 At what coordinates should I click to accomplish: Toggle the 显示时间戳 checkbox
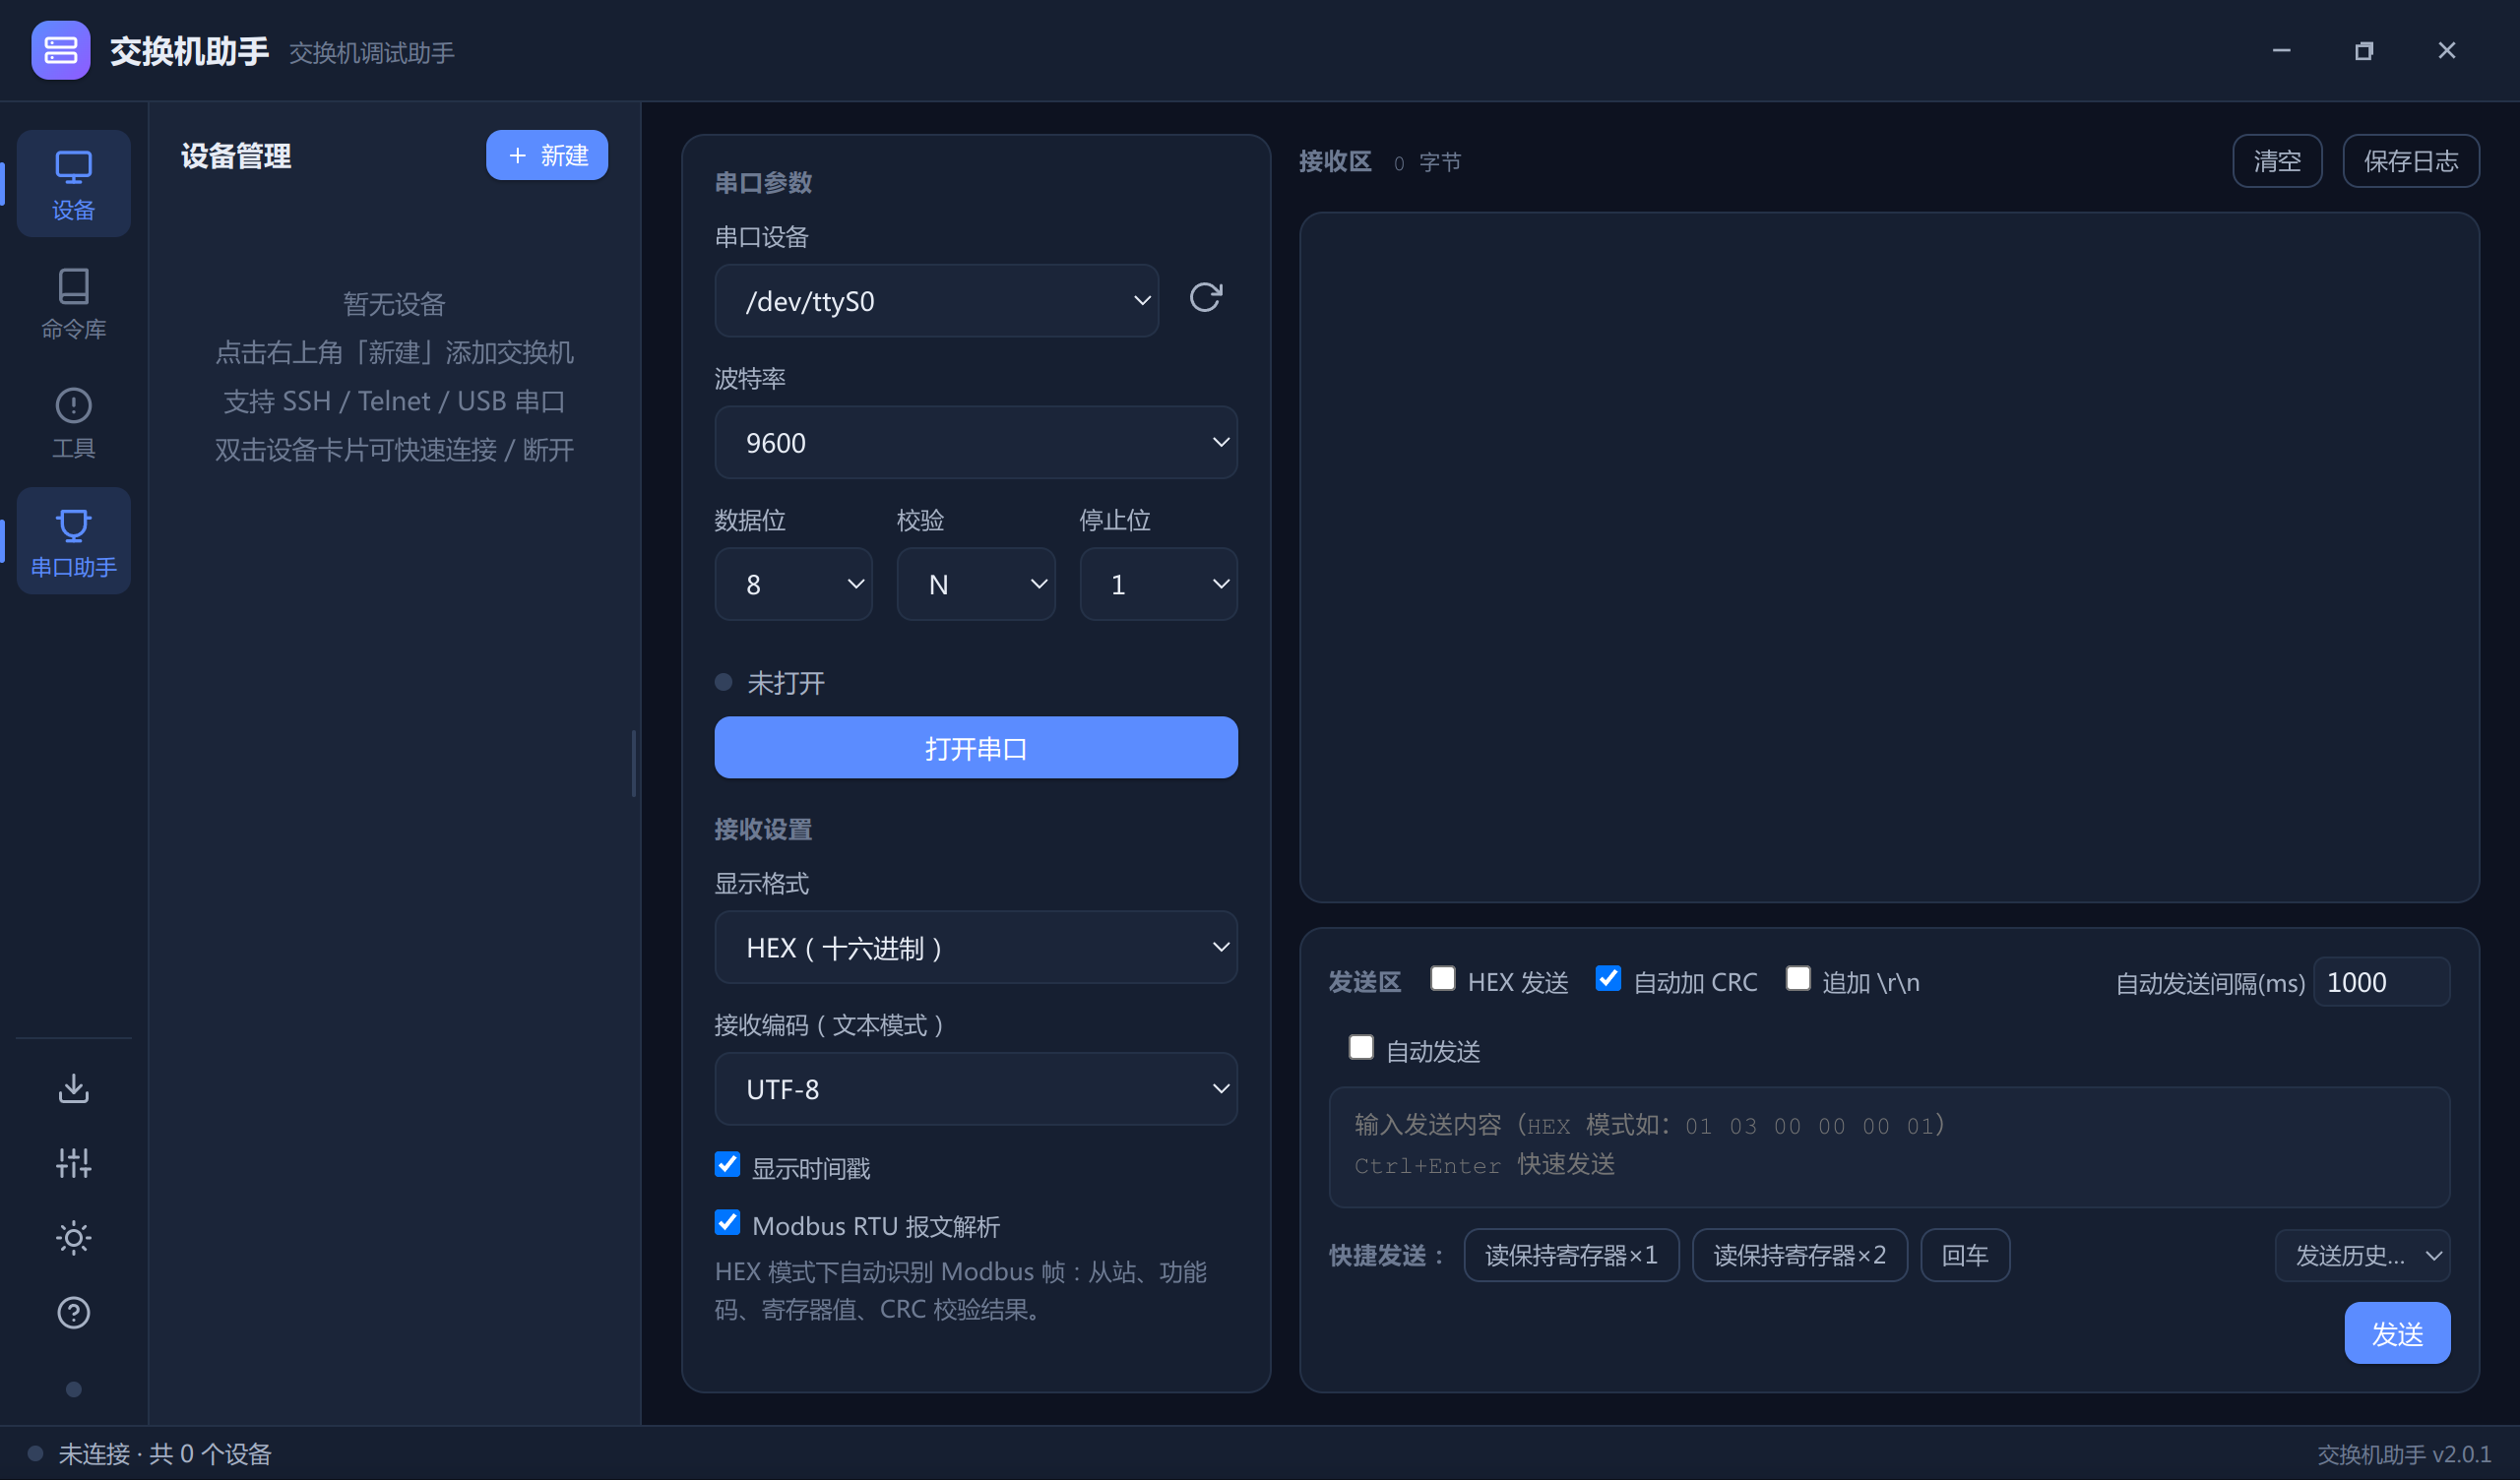pos(727,1165)
